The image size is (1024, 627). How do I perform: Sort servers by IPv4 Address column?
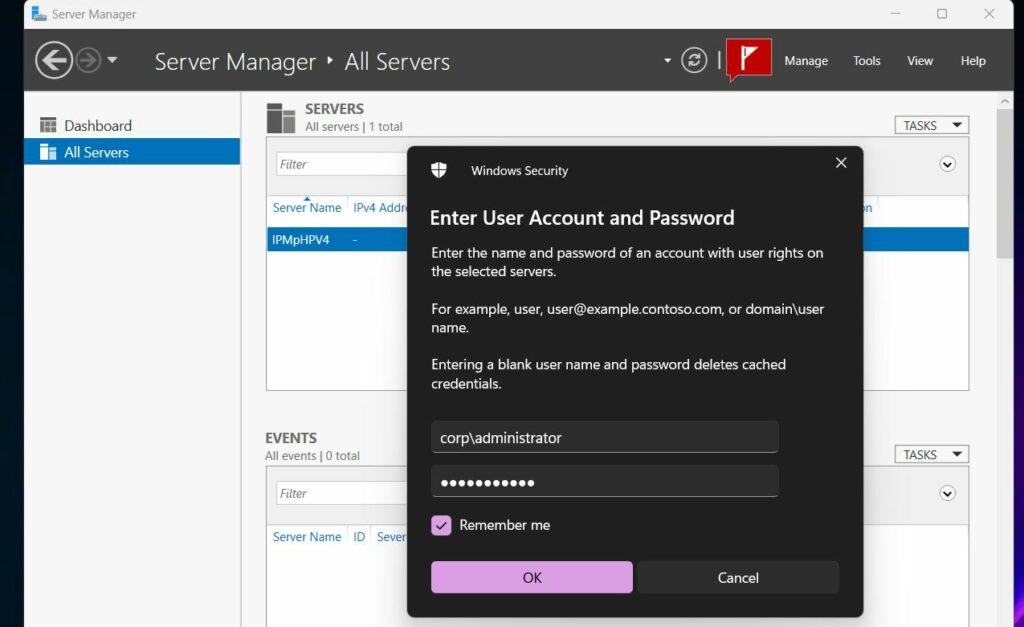click(380, 208)
